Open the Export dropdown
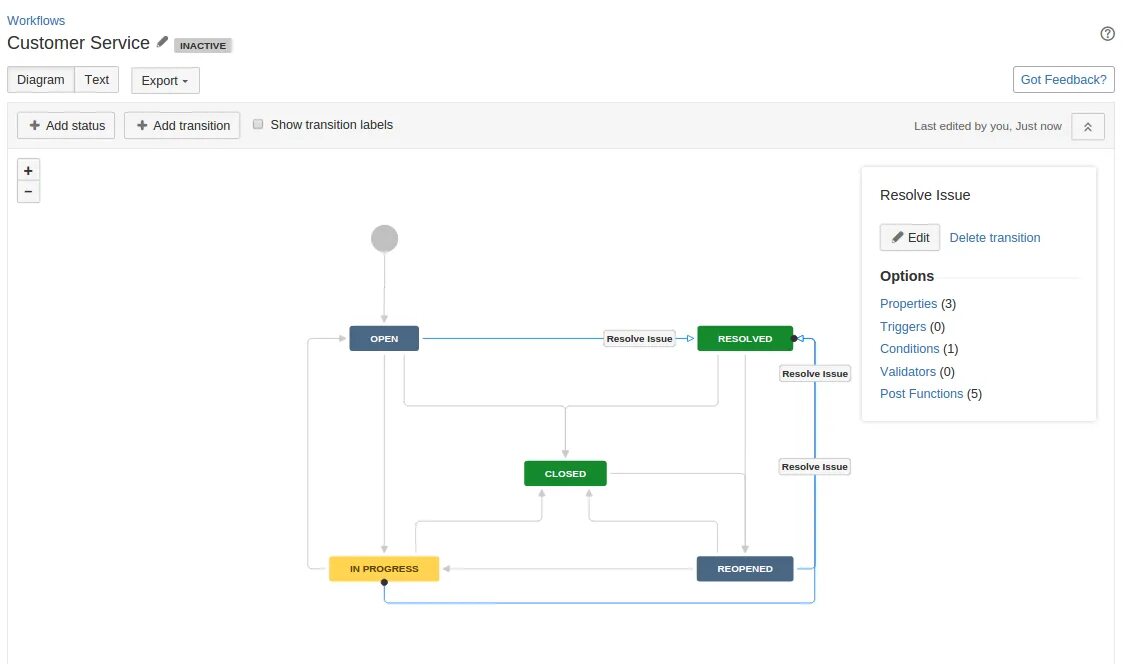Viewport: 1128px width, 664px height. click(165, 81)
